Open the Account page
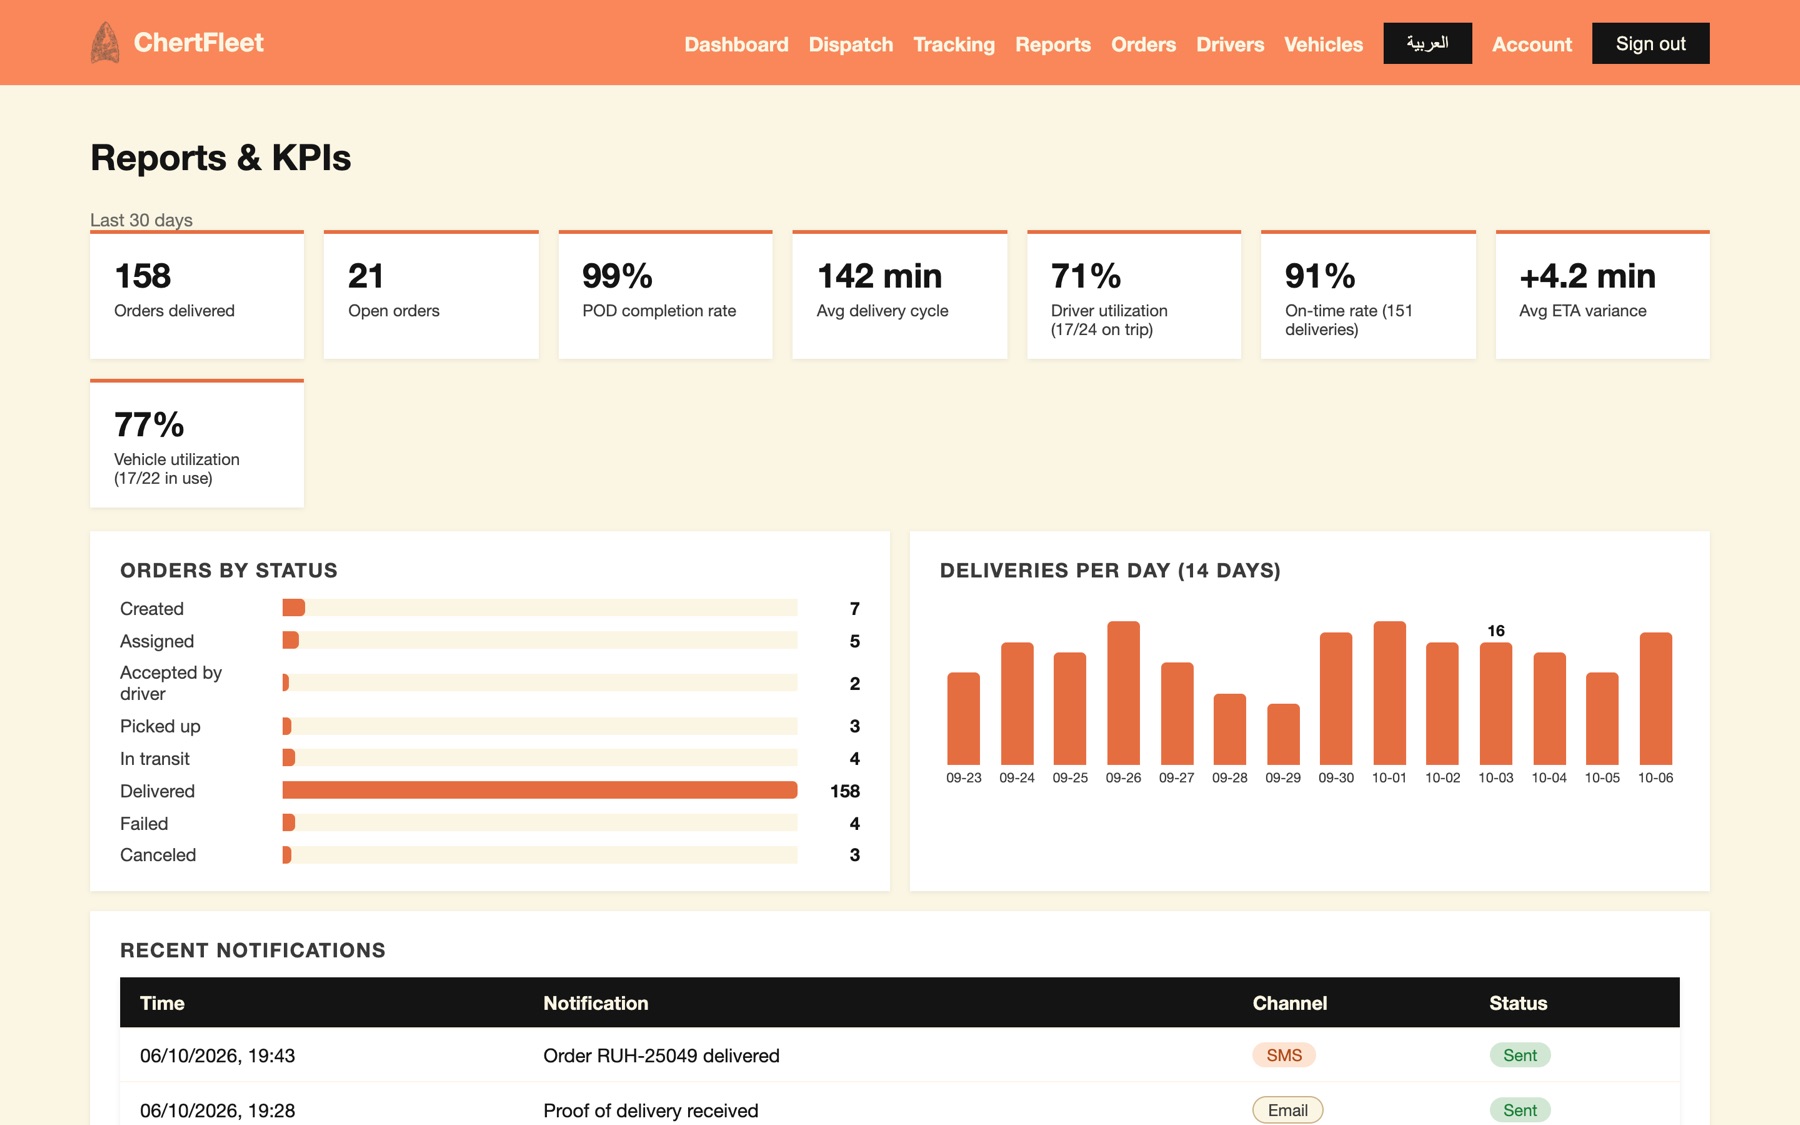 pyautogui.click(x=1531, y=44)
